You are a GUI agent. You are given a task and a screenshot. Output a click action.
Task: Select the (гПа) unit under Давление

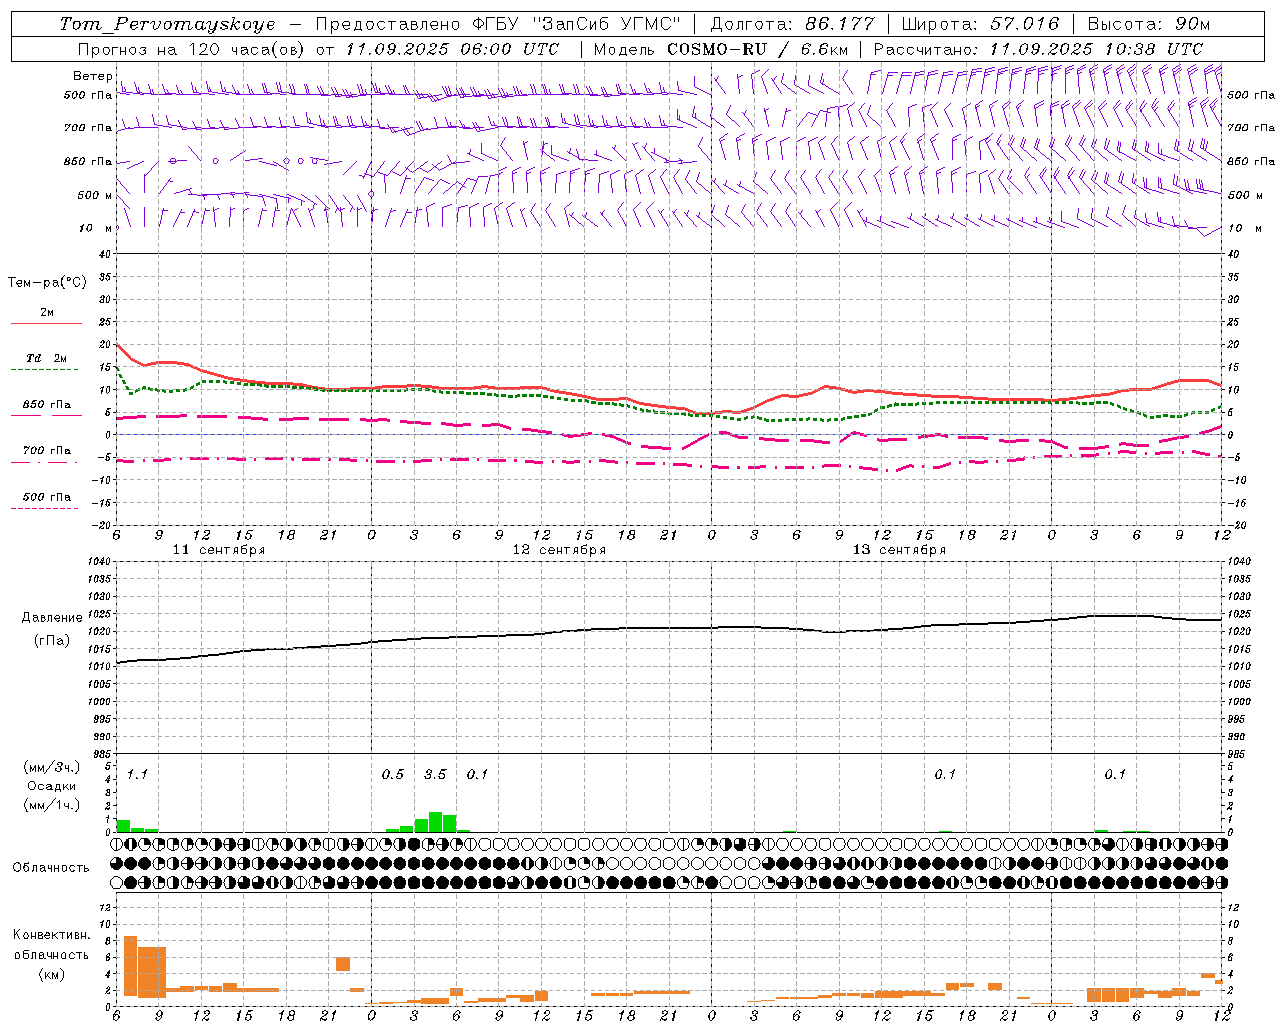point(51,640)
